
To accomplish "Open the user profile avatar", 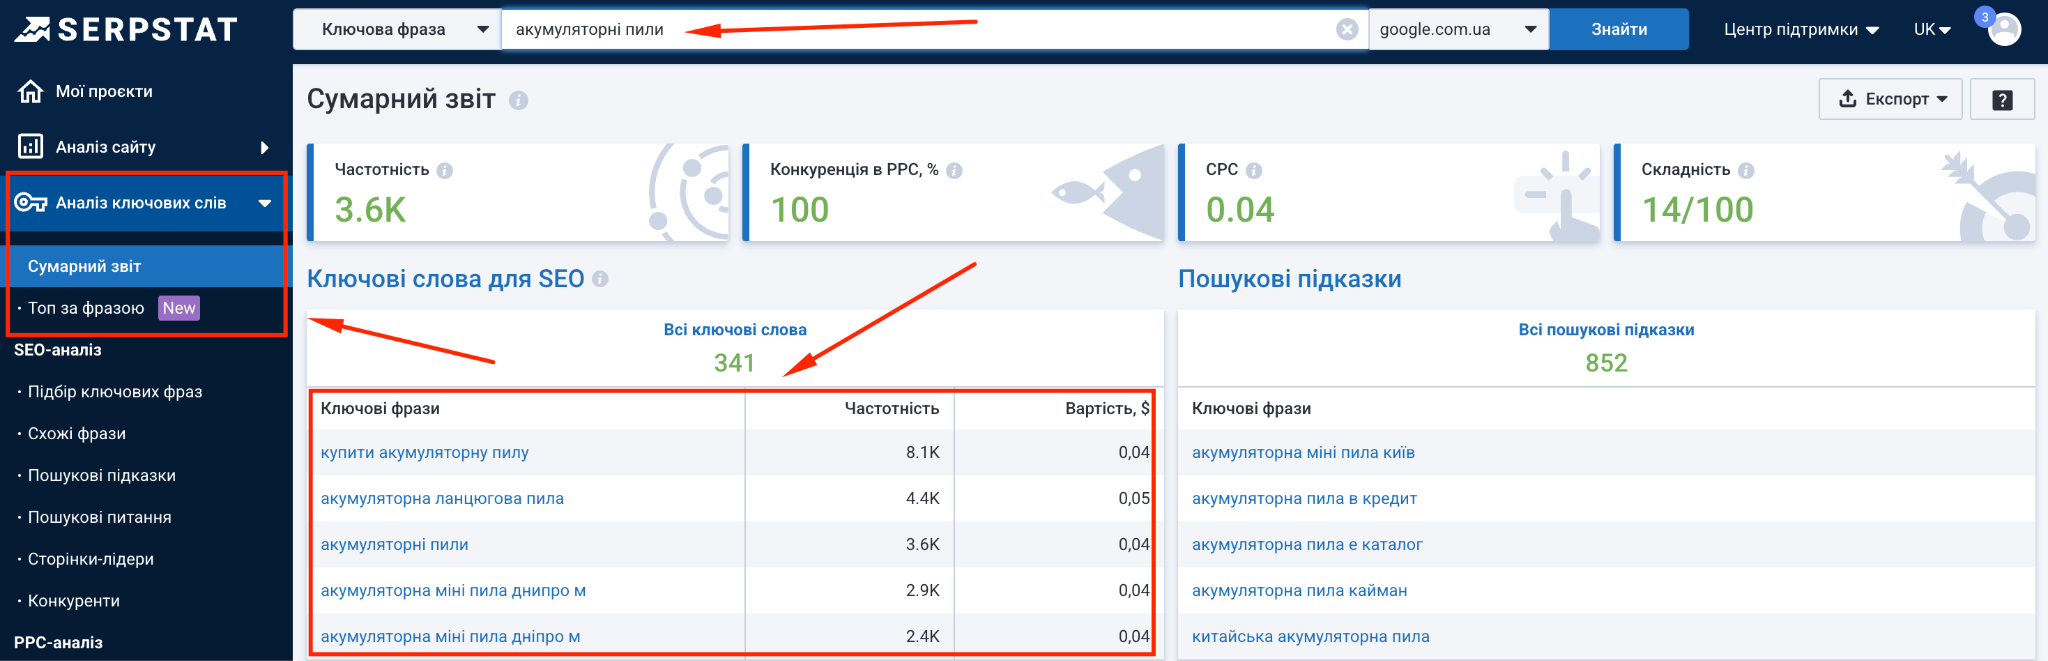I will click(x=2004, y=30).
